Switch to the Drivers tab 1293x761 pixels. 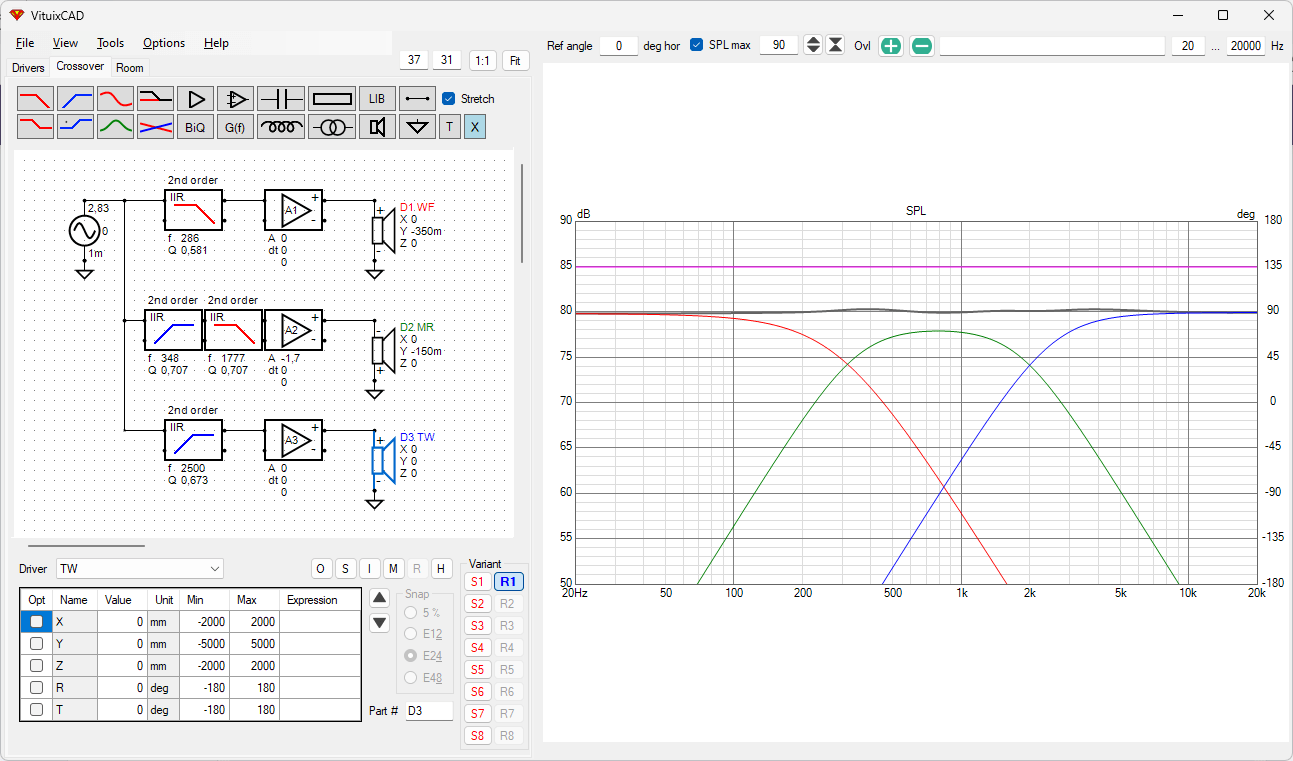pos(28,68)
